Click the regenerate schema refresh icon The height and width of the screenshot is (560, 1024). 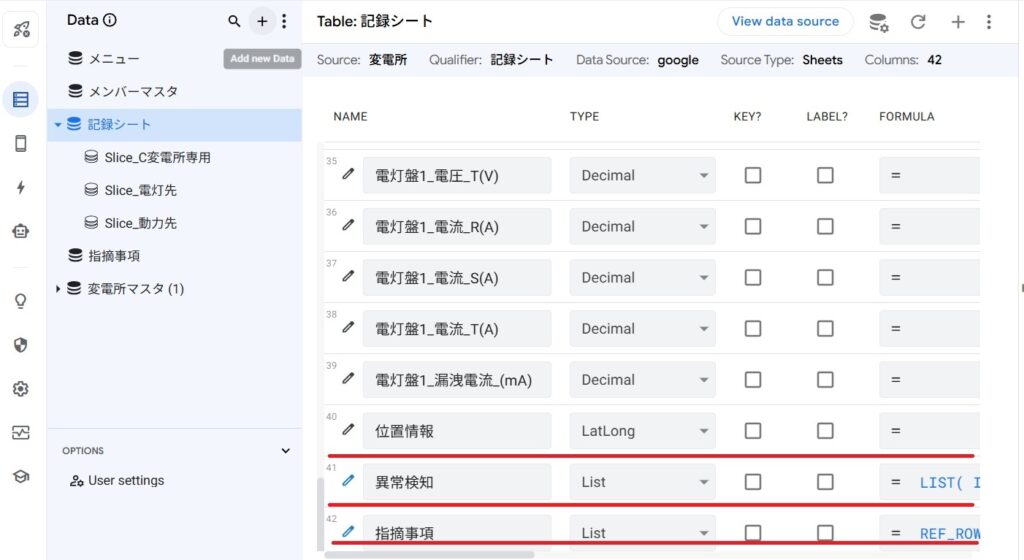[x=918, y=22]
